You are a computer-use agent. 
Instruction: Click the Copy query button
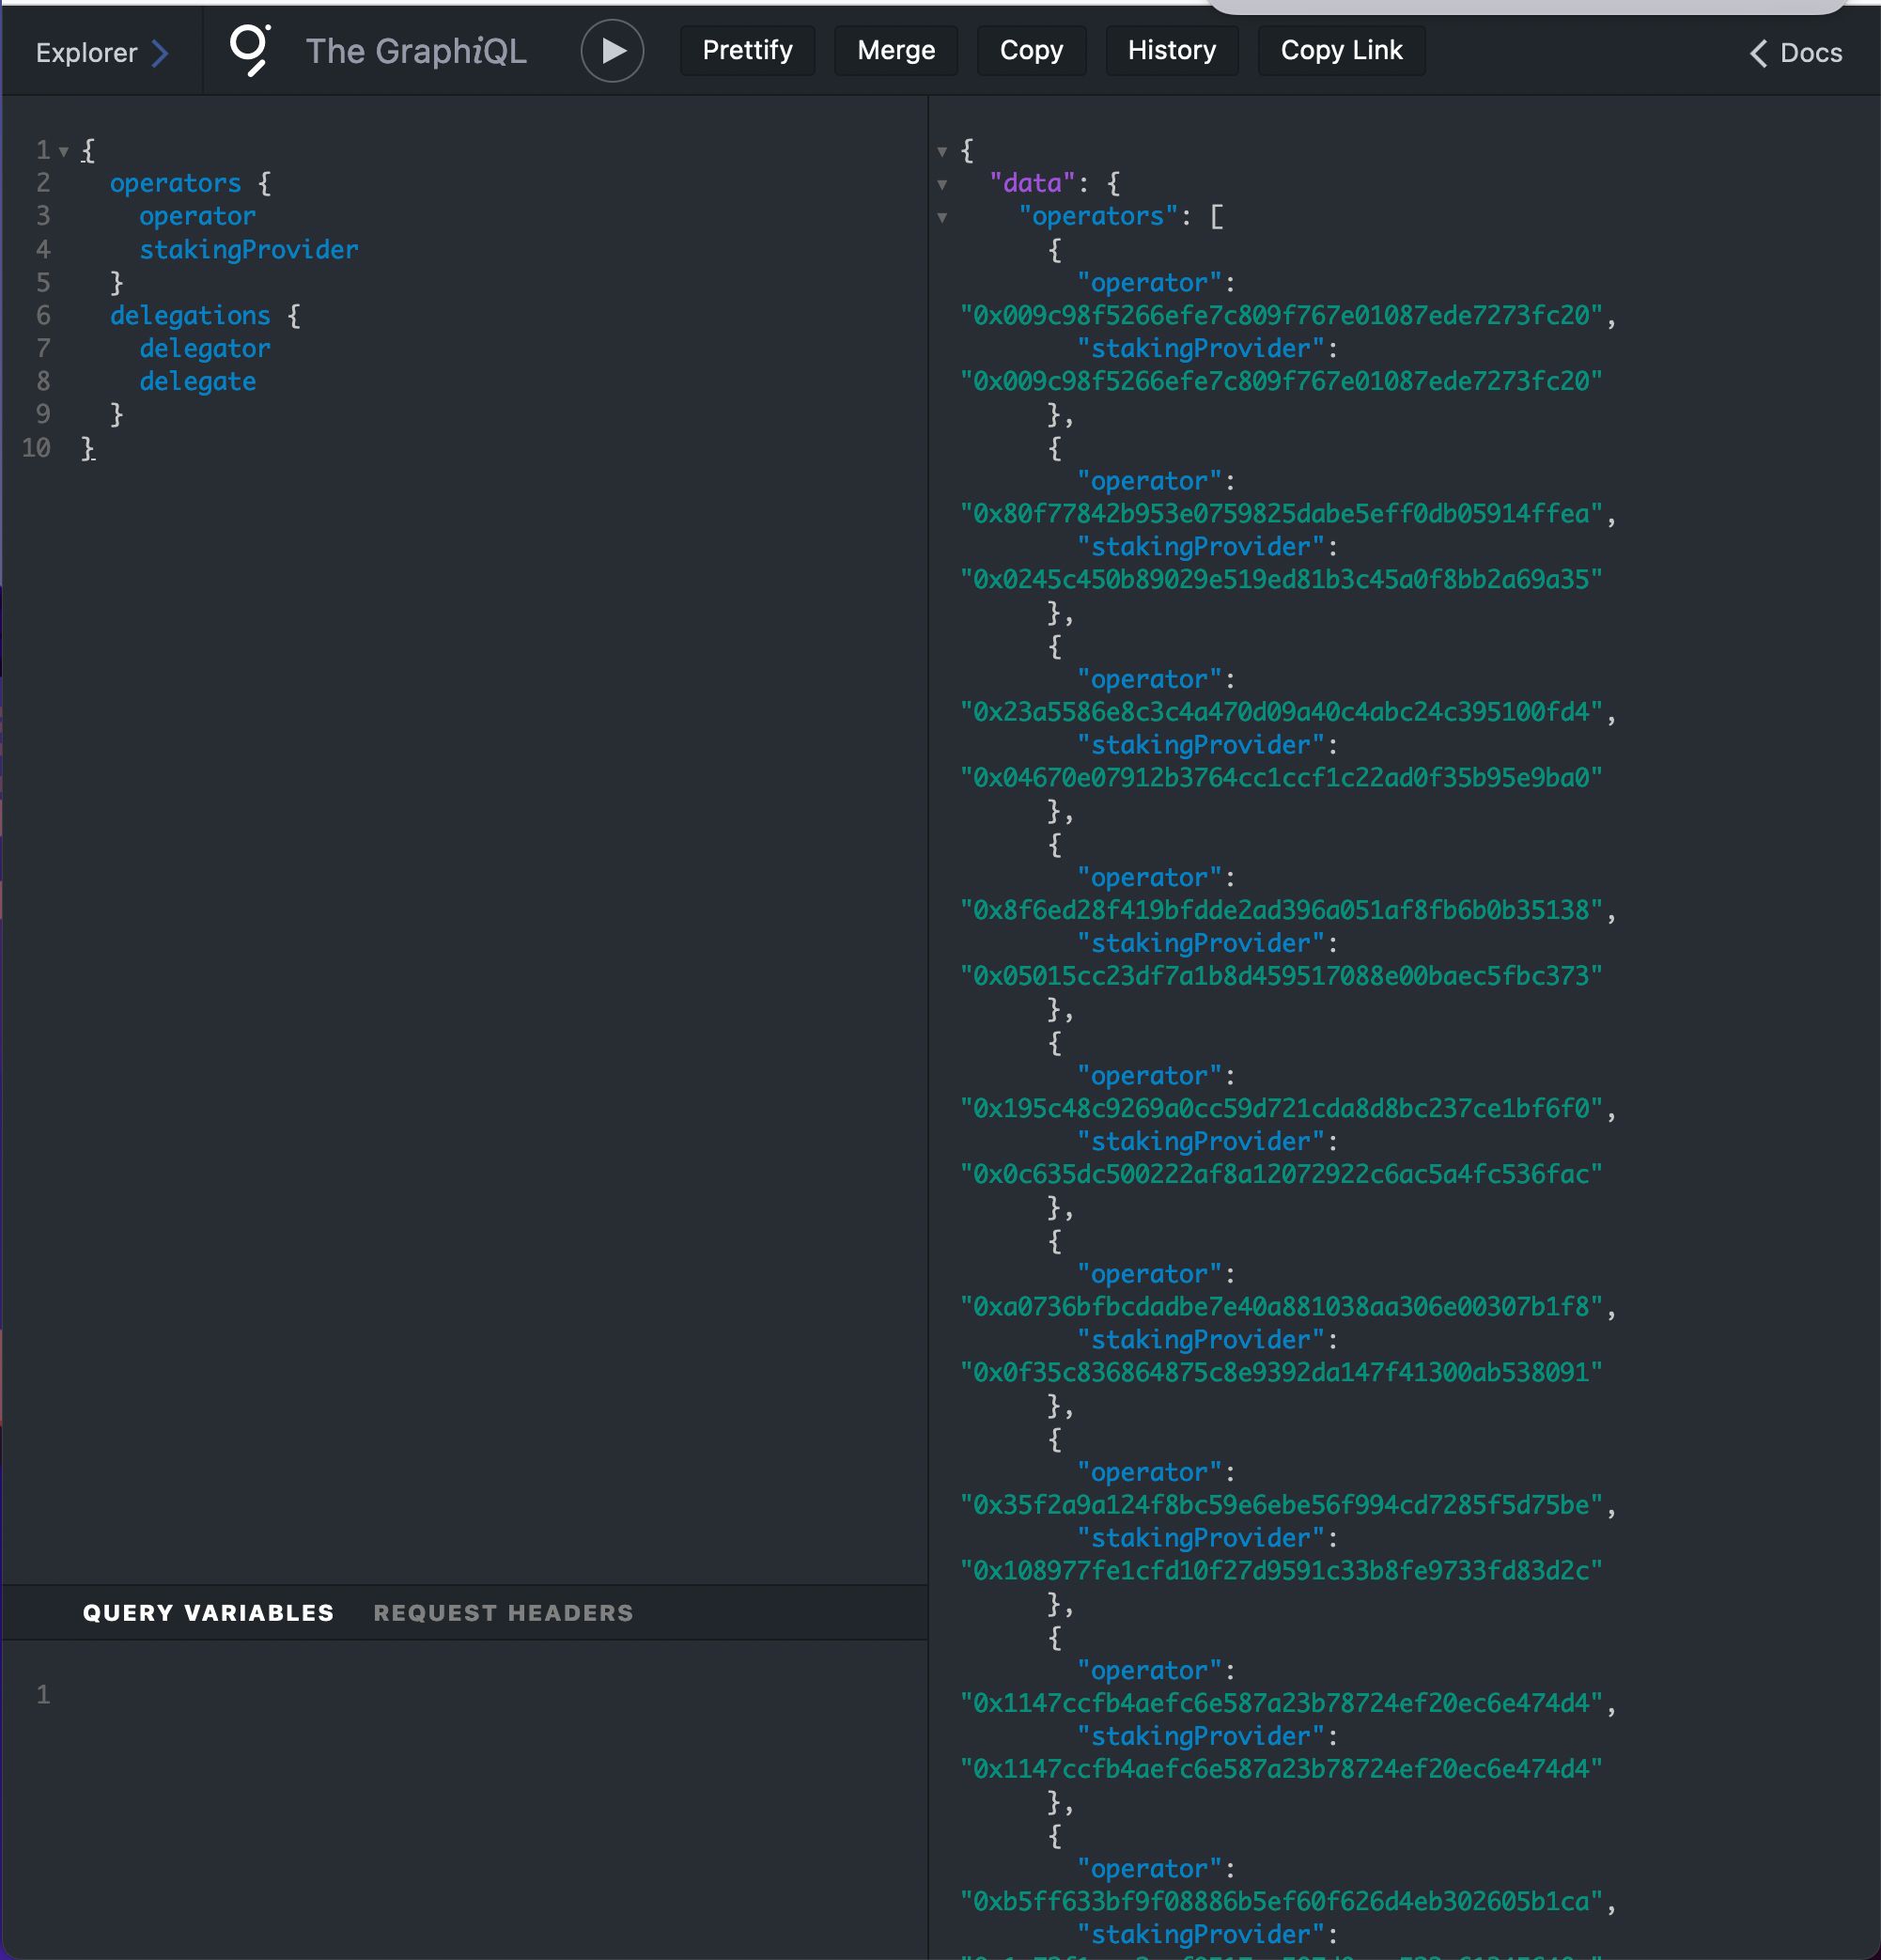[x=1031, y=50]
